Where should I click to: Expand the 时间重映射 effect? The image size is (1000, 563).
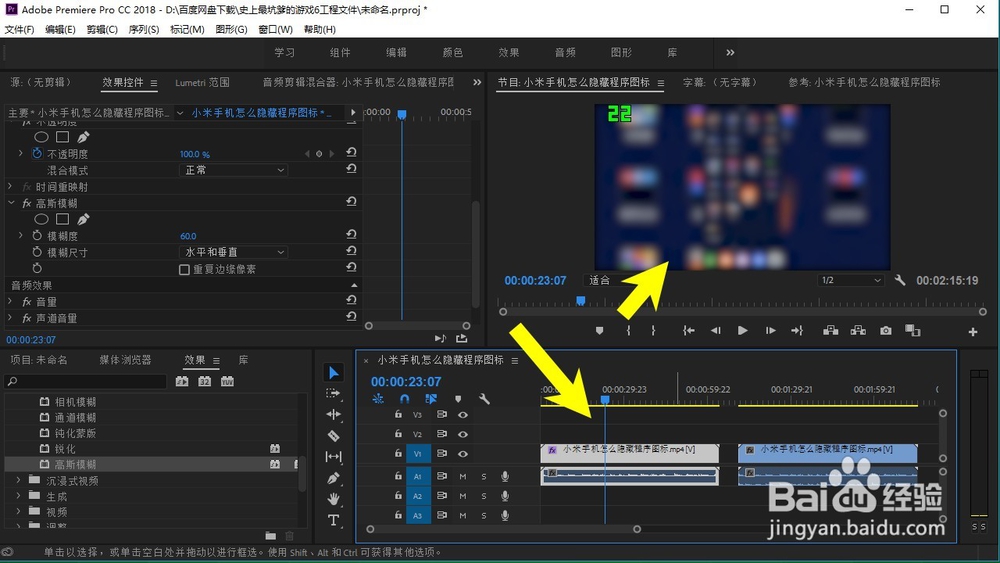click(10, 186)
